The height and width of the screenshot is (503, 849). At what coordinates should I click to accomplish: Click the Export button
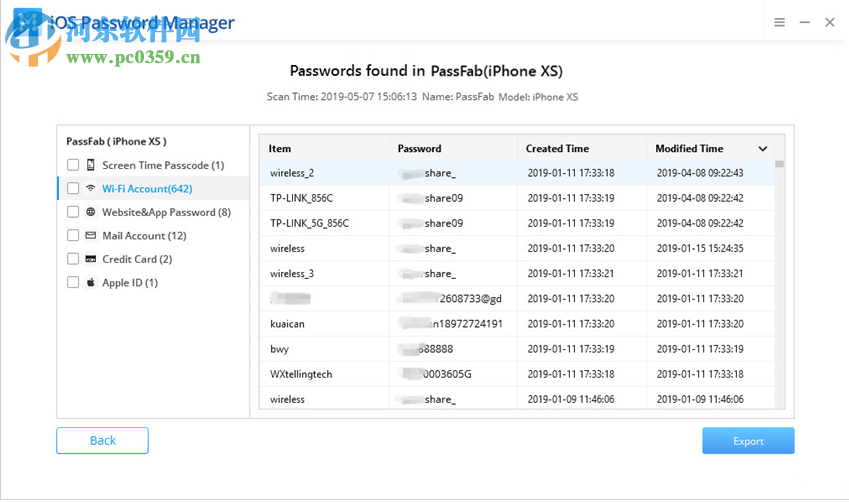748,441
